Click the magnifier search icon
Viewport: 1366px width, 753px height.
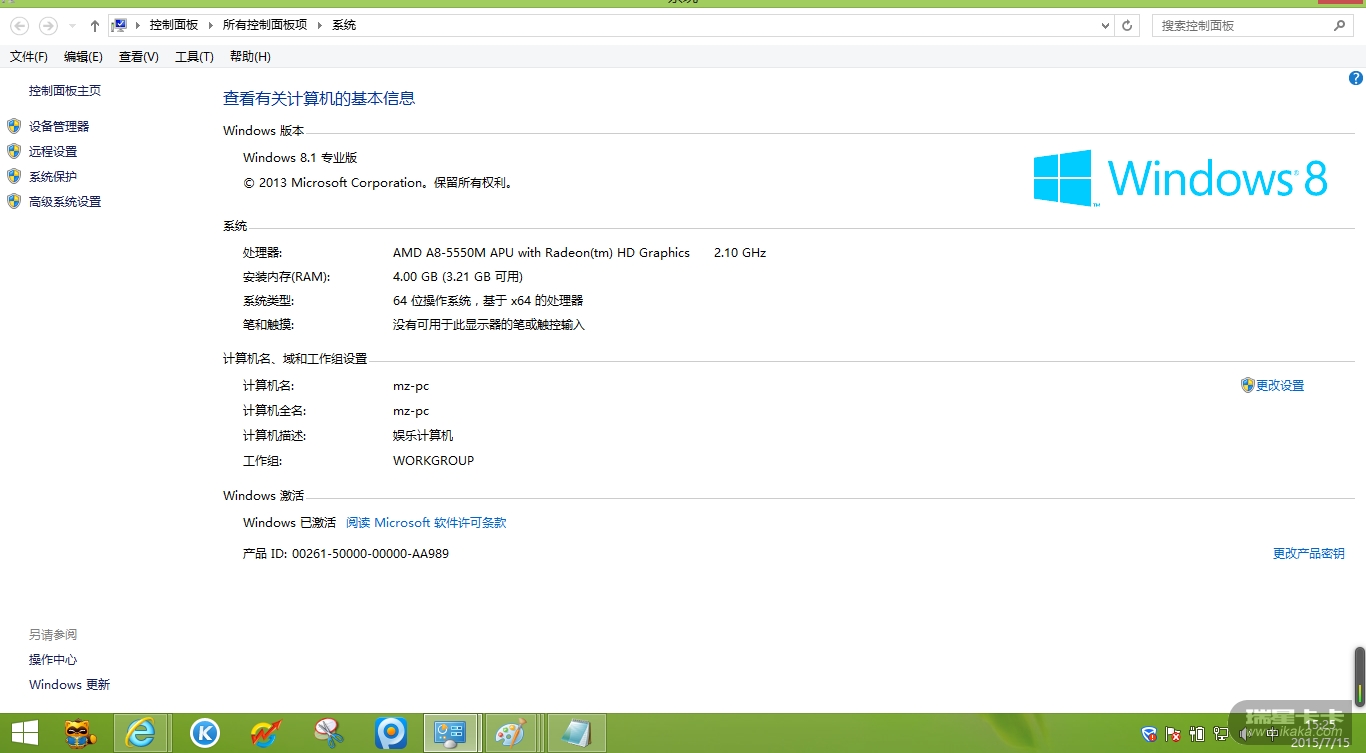pyautogui.click(x=1340, y=26)
